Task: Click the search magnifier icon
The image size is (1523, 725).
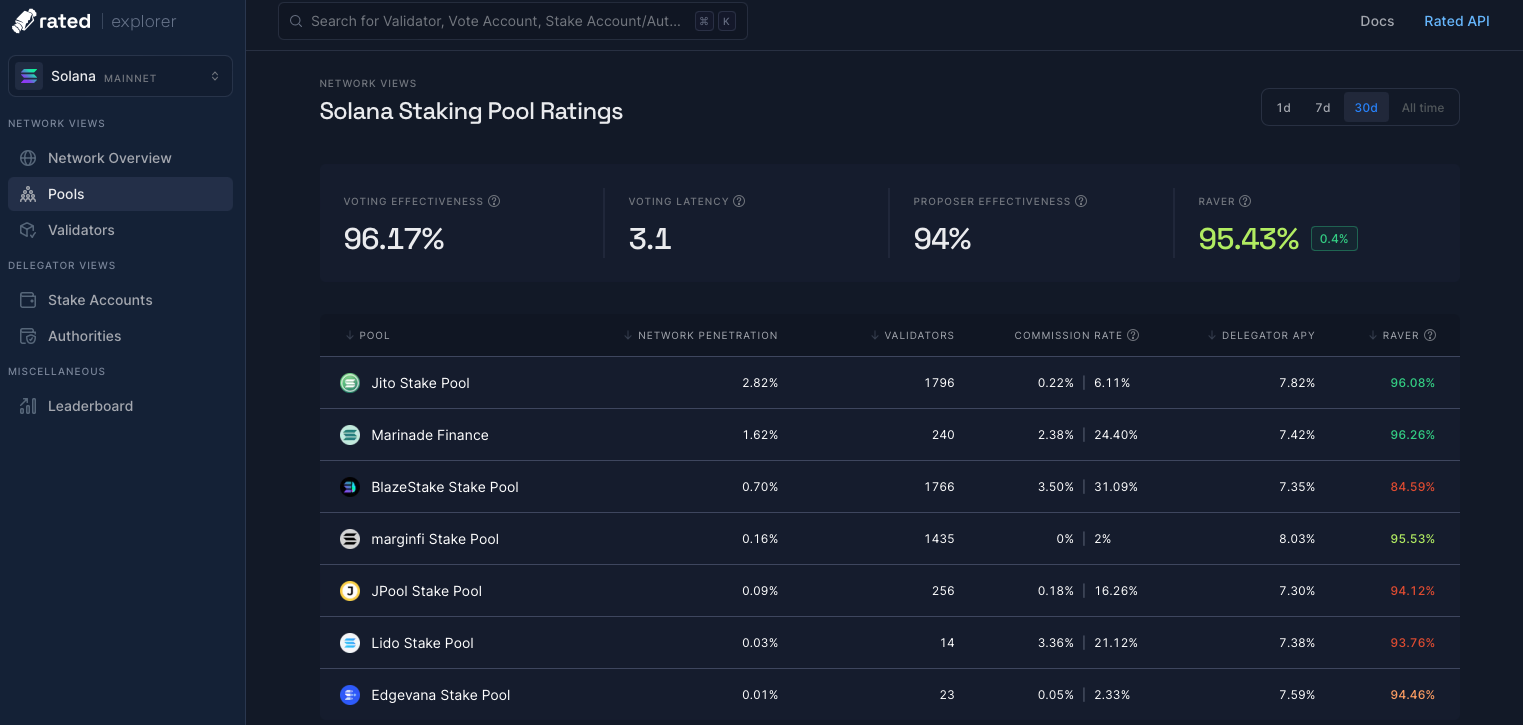Action: click(x=296, y=21)
